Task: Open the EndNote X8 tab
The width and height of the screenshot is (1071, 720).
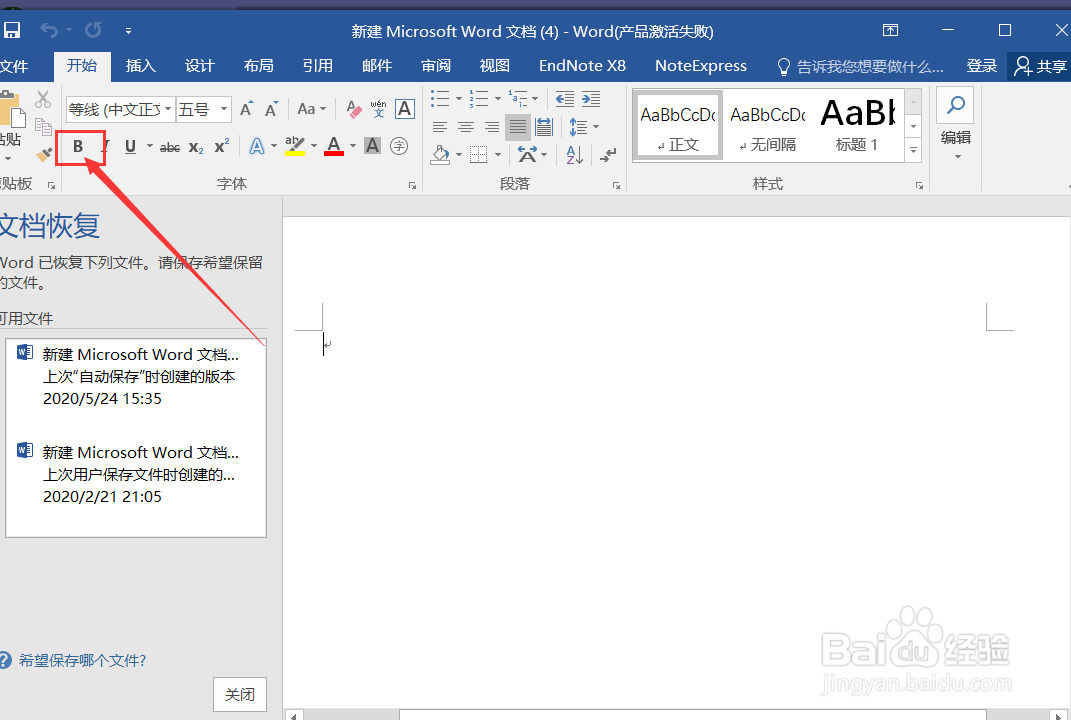Action: 582,66
